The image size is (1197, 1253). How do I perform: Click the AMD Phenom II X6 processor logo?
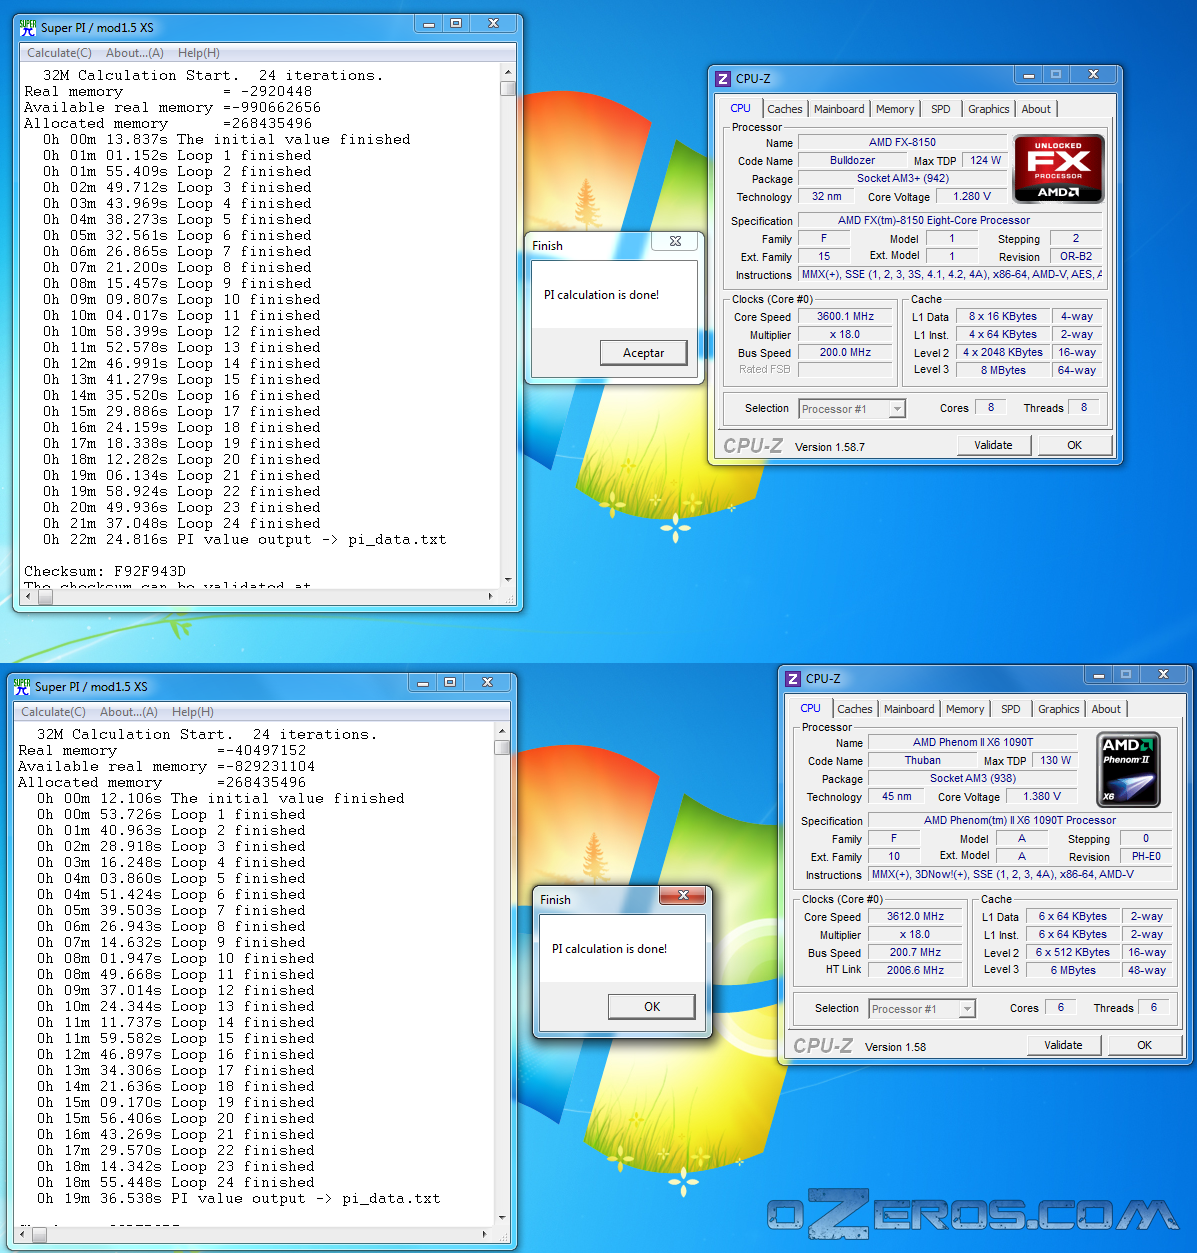pos(1129,770)
